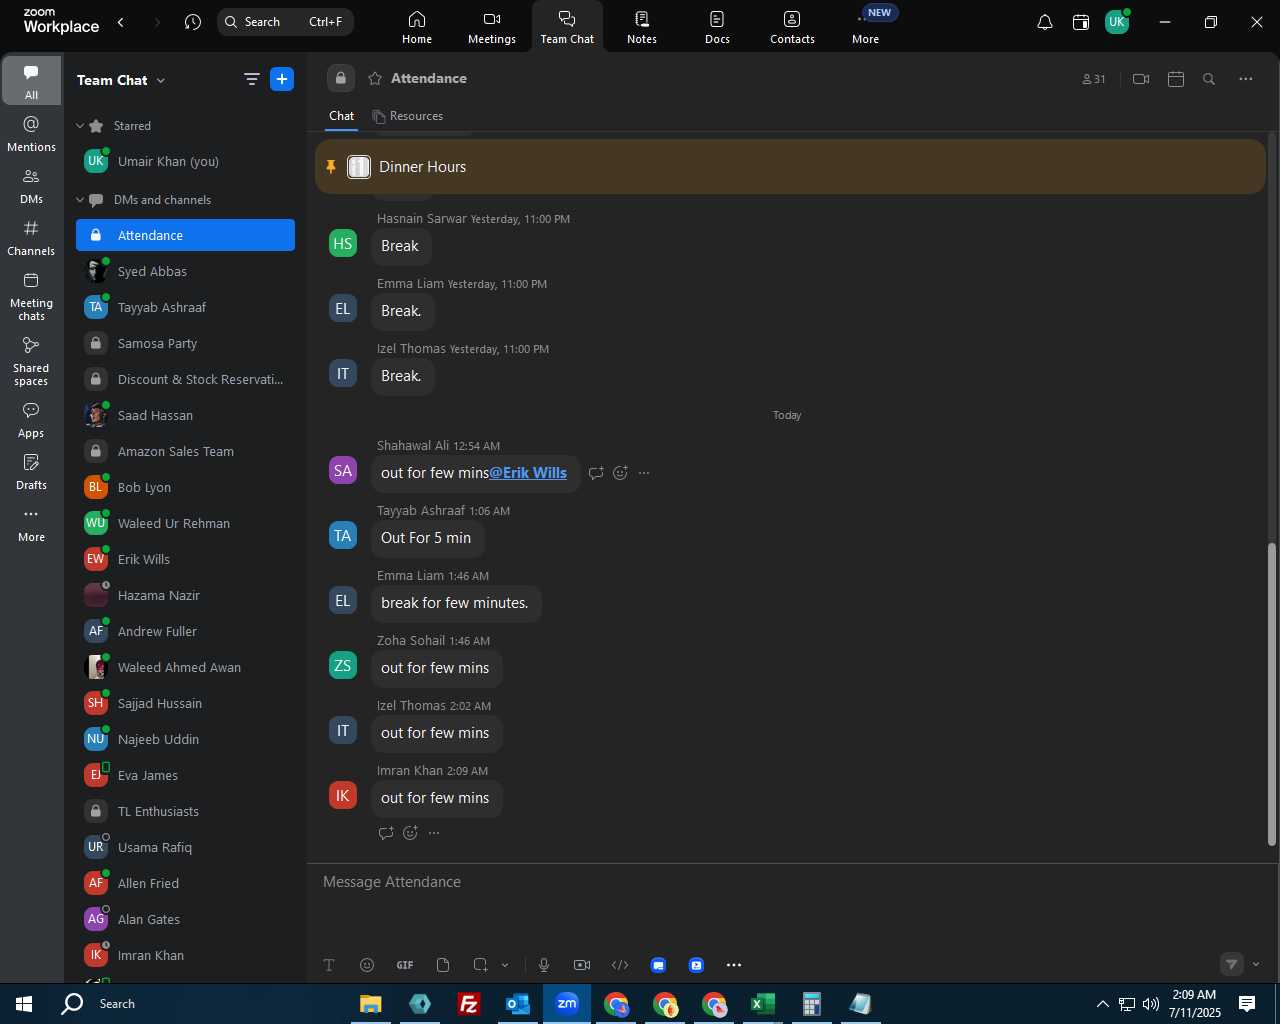
Task: Open the emoji picker in composer
Action: pos(367,965)
